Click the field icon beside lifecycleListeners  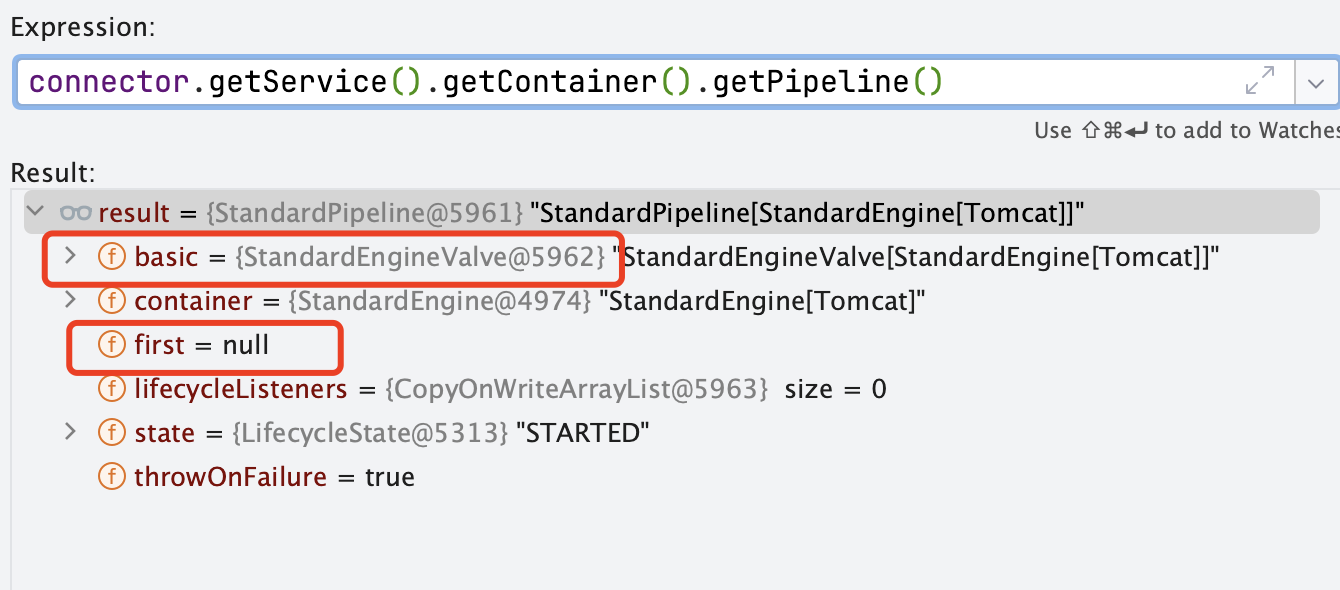(x=110, y=389)
